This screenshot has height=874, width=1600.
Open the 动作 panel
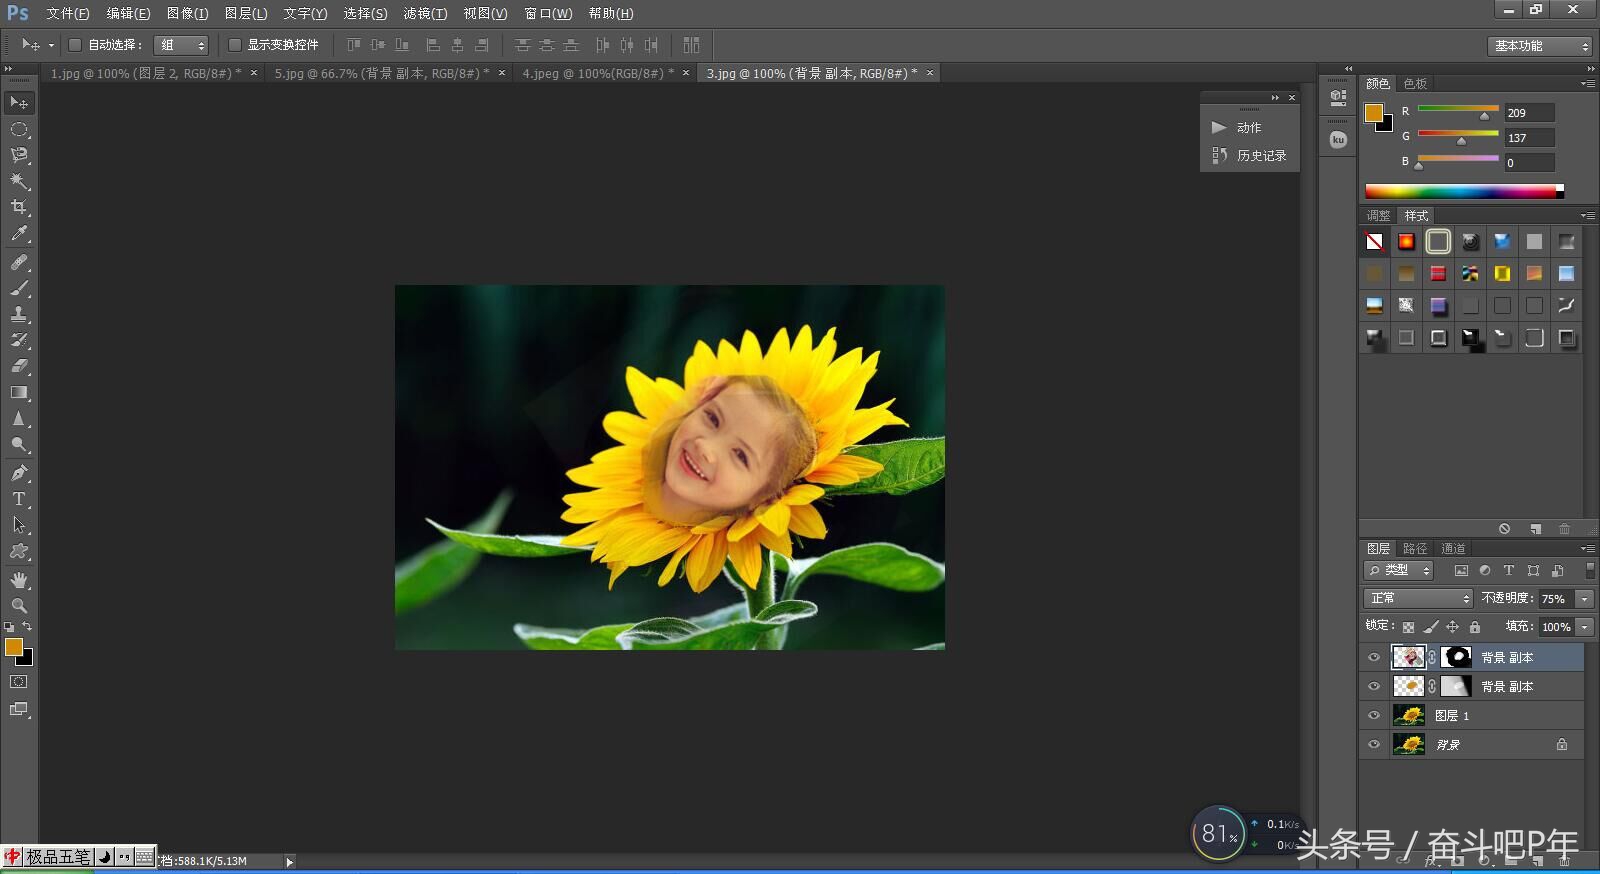pyautogui.click(x=1248, y=128)
